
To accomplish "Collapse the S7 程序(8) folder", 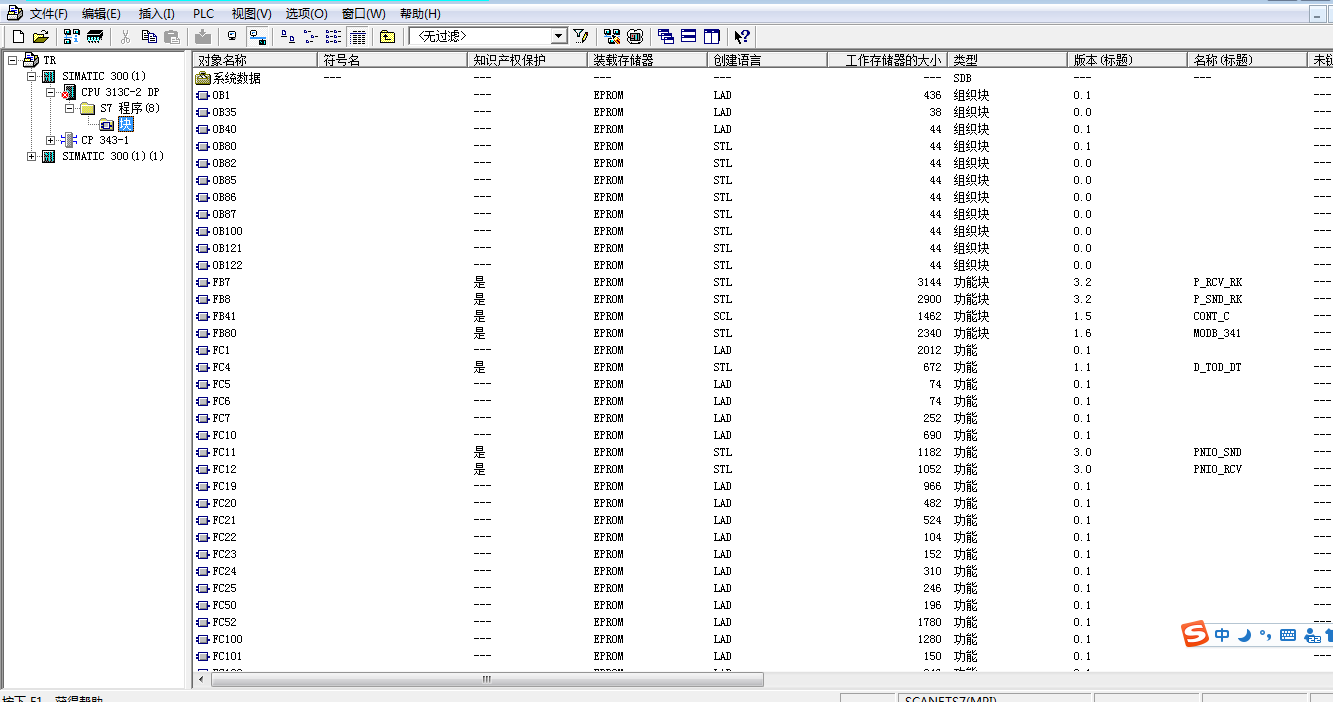I will click(x=70, y=108).
